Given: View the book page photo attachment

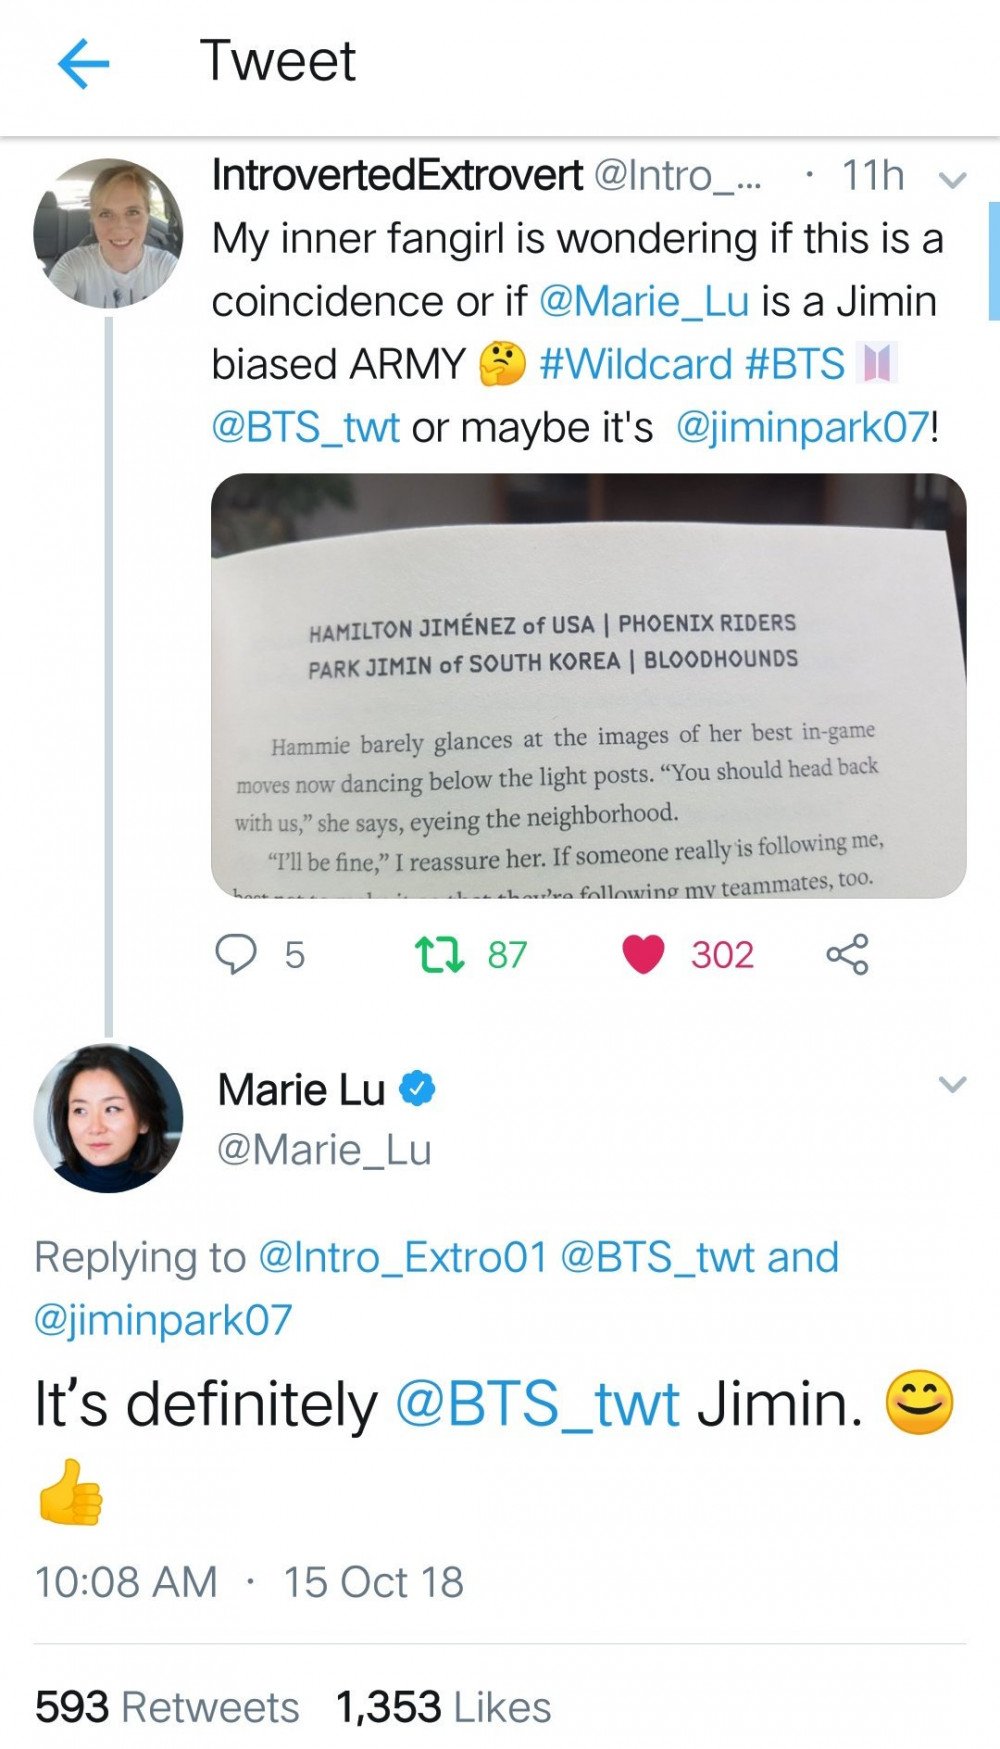Looking at the screenshot, I should click(588, 685).
